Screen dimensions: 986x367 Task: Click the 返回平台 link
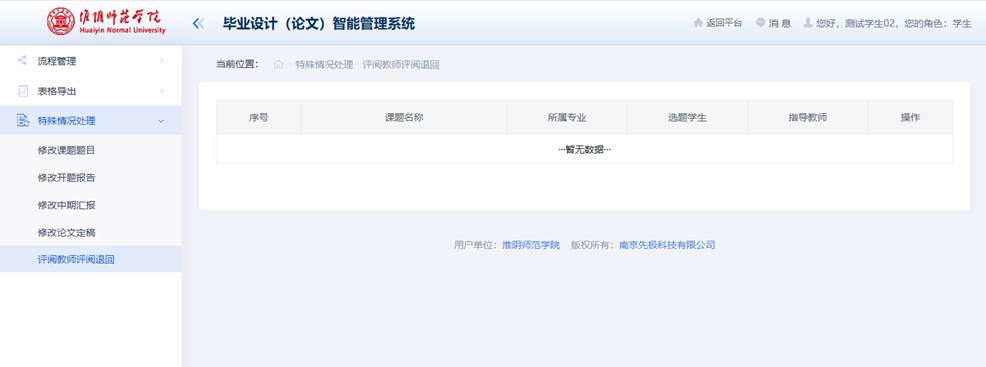click(x=724, y=23)
